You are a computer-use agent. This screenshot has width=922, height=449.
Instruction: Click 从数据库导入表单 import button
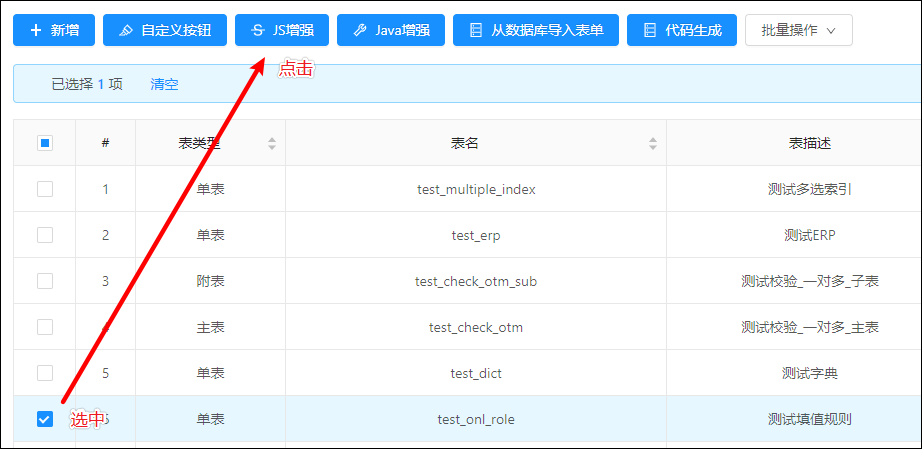click(536, 30)
